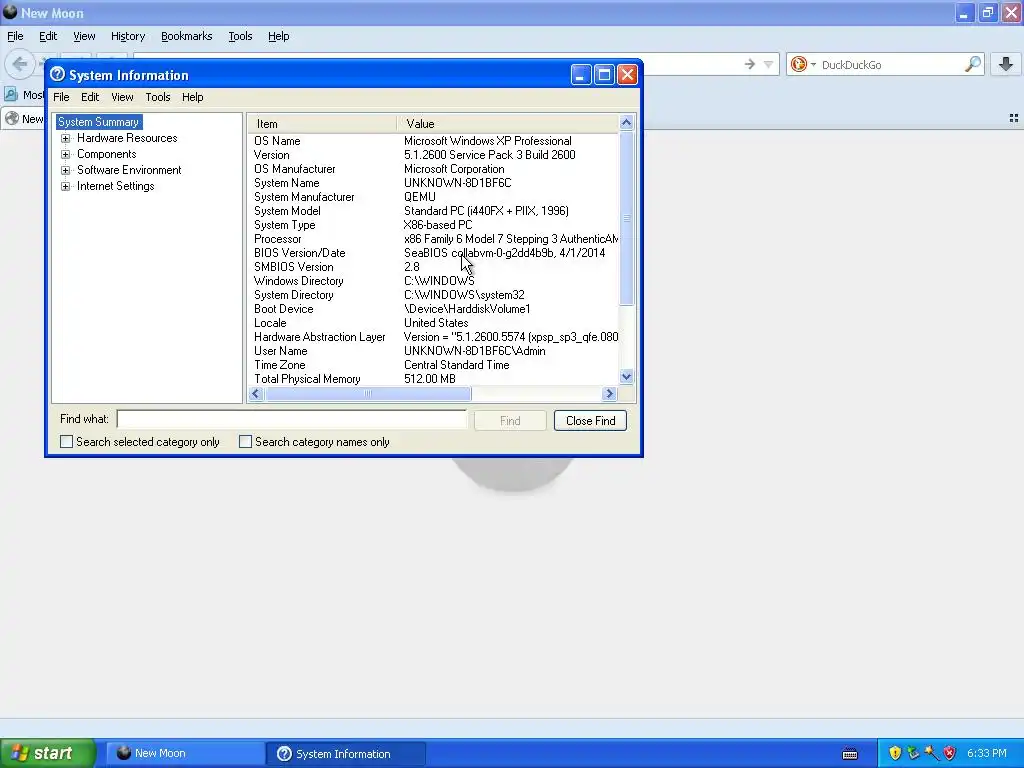Open the View menu in System Information
1024x768 pixels.
pos(122,97)
